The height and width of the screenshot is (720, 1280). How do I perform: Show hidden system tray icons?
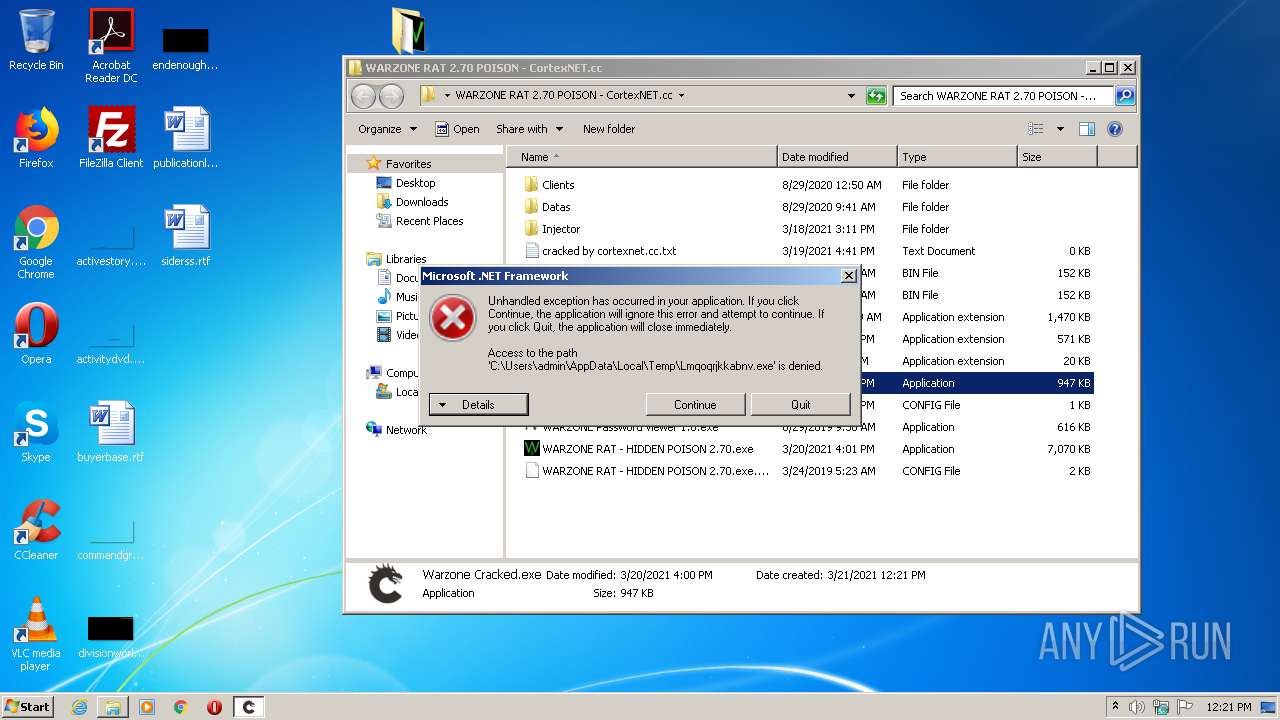coord(1115,707)
